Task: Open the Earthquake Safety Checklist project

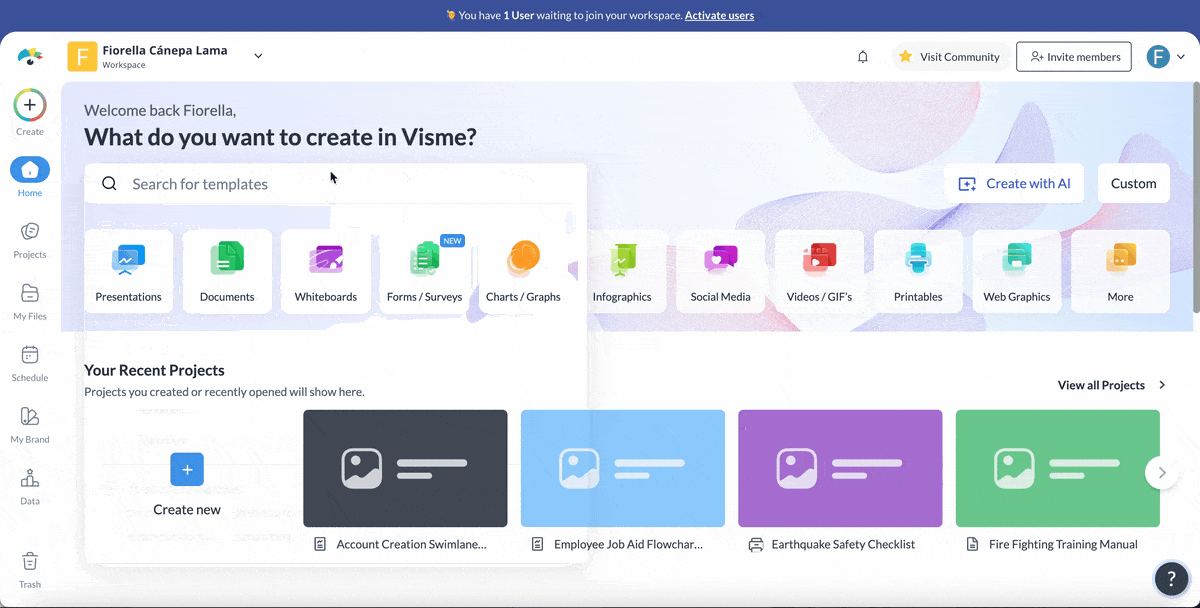Action: (840, 468)
